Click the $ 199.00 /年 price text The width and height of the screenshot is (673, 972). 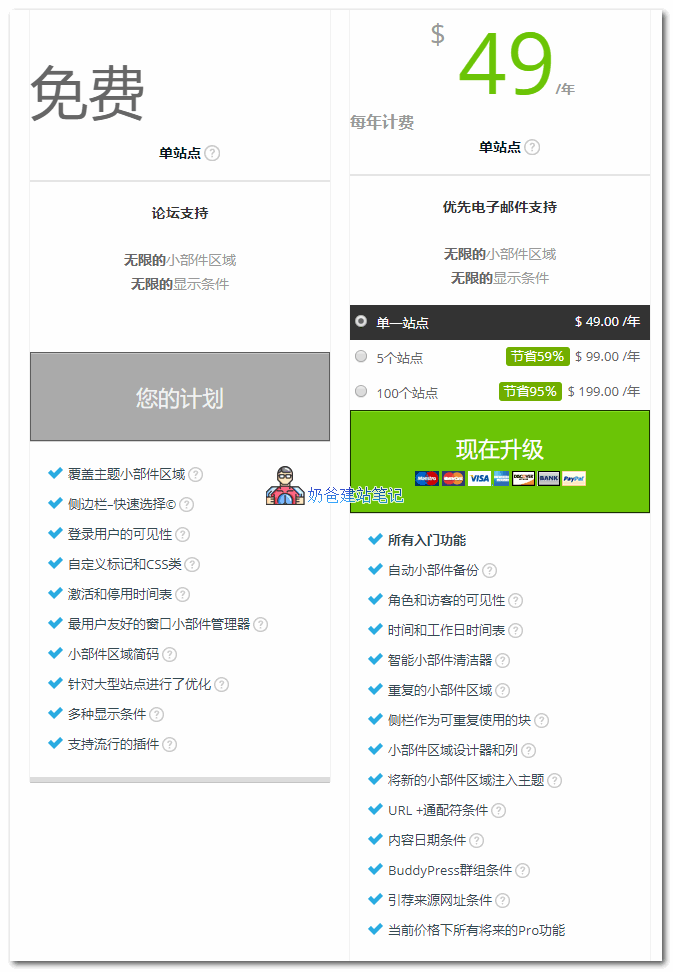[604, 391]
